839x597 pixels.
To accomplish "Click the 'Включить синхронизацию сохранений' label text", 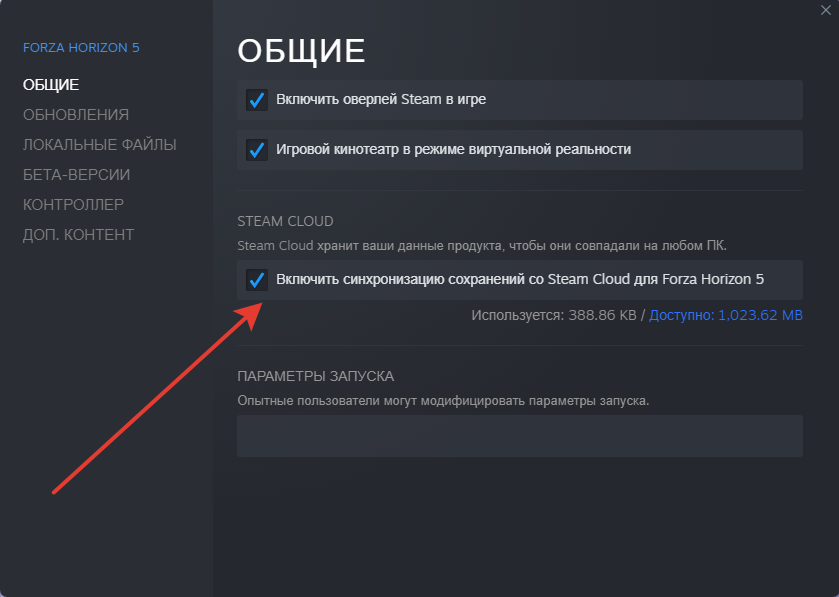I will click(520, 280).
